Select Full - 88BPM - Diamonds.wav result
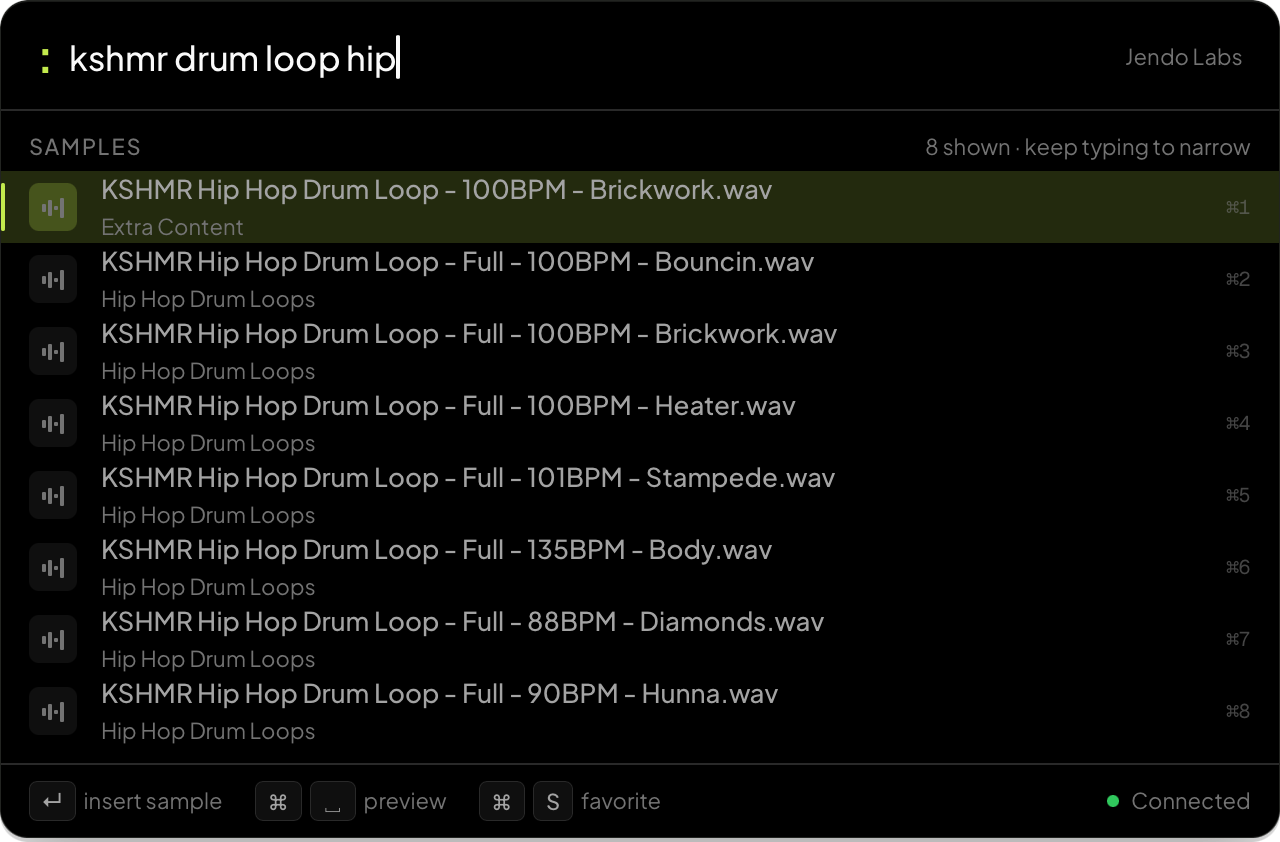The image size is (1280, 842). pyautogui.click(x=640, y=639)
